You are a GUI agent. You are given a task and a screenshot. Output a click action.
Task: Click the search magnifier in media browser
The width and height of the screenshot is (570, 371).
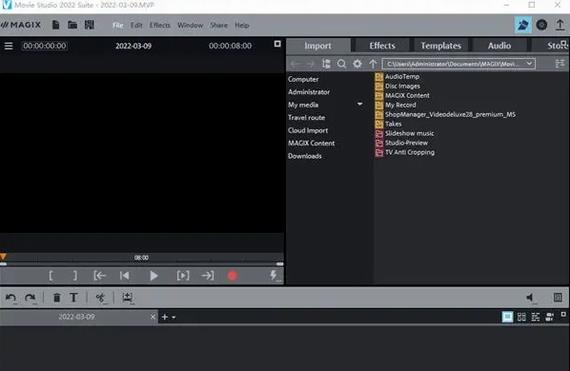(x=341, y=64)
